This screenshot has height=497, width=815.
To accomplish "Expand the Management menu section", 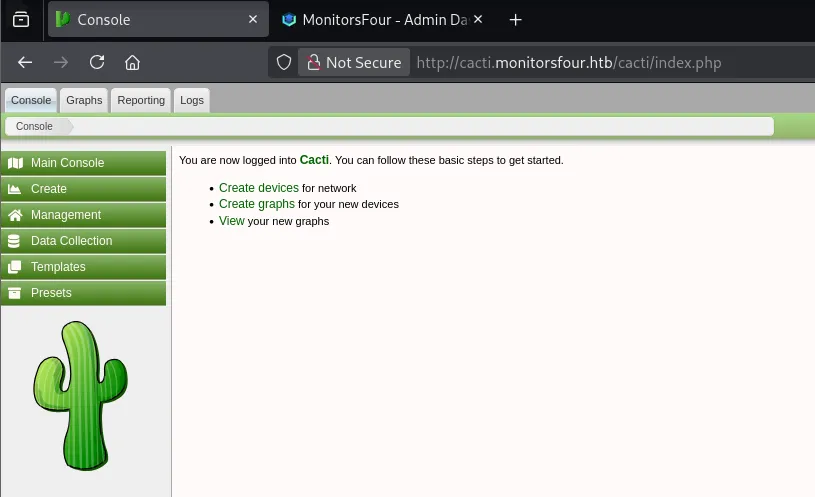I will (66, 215).
